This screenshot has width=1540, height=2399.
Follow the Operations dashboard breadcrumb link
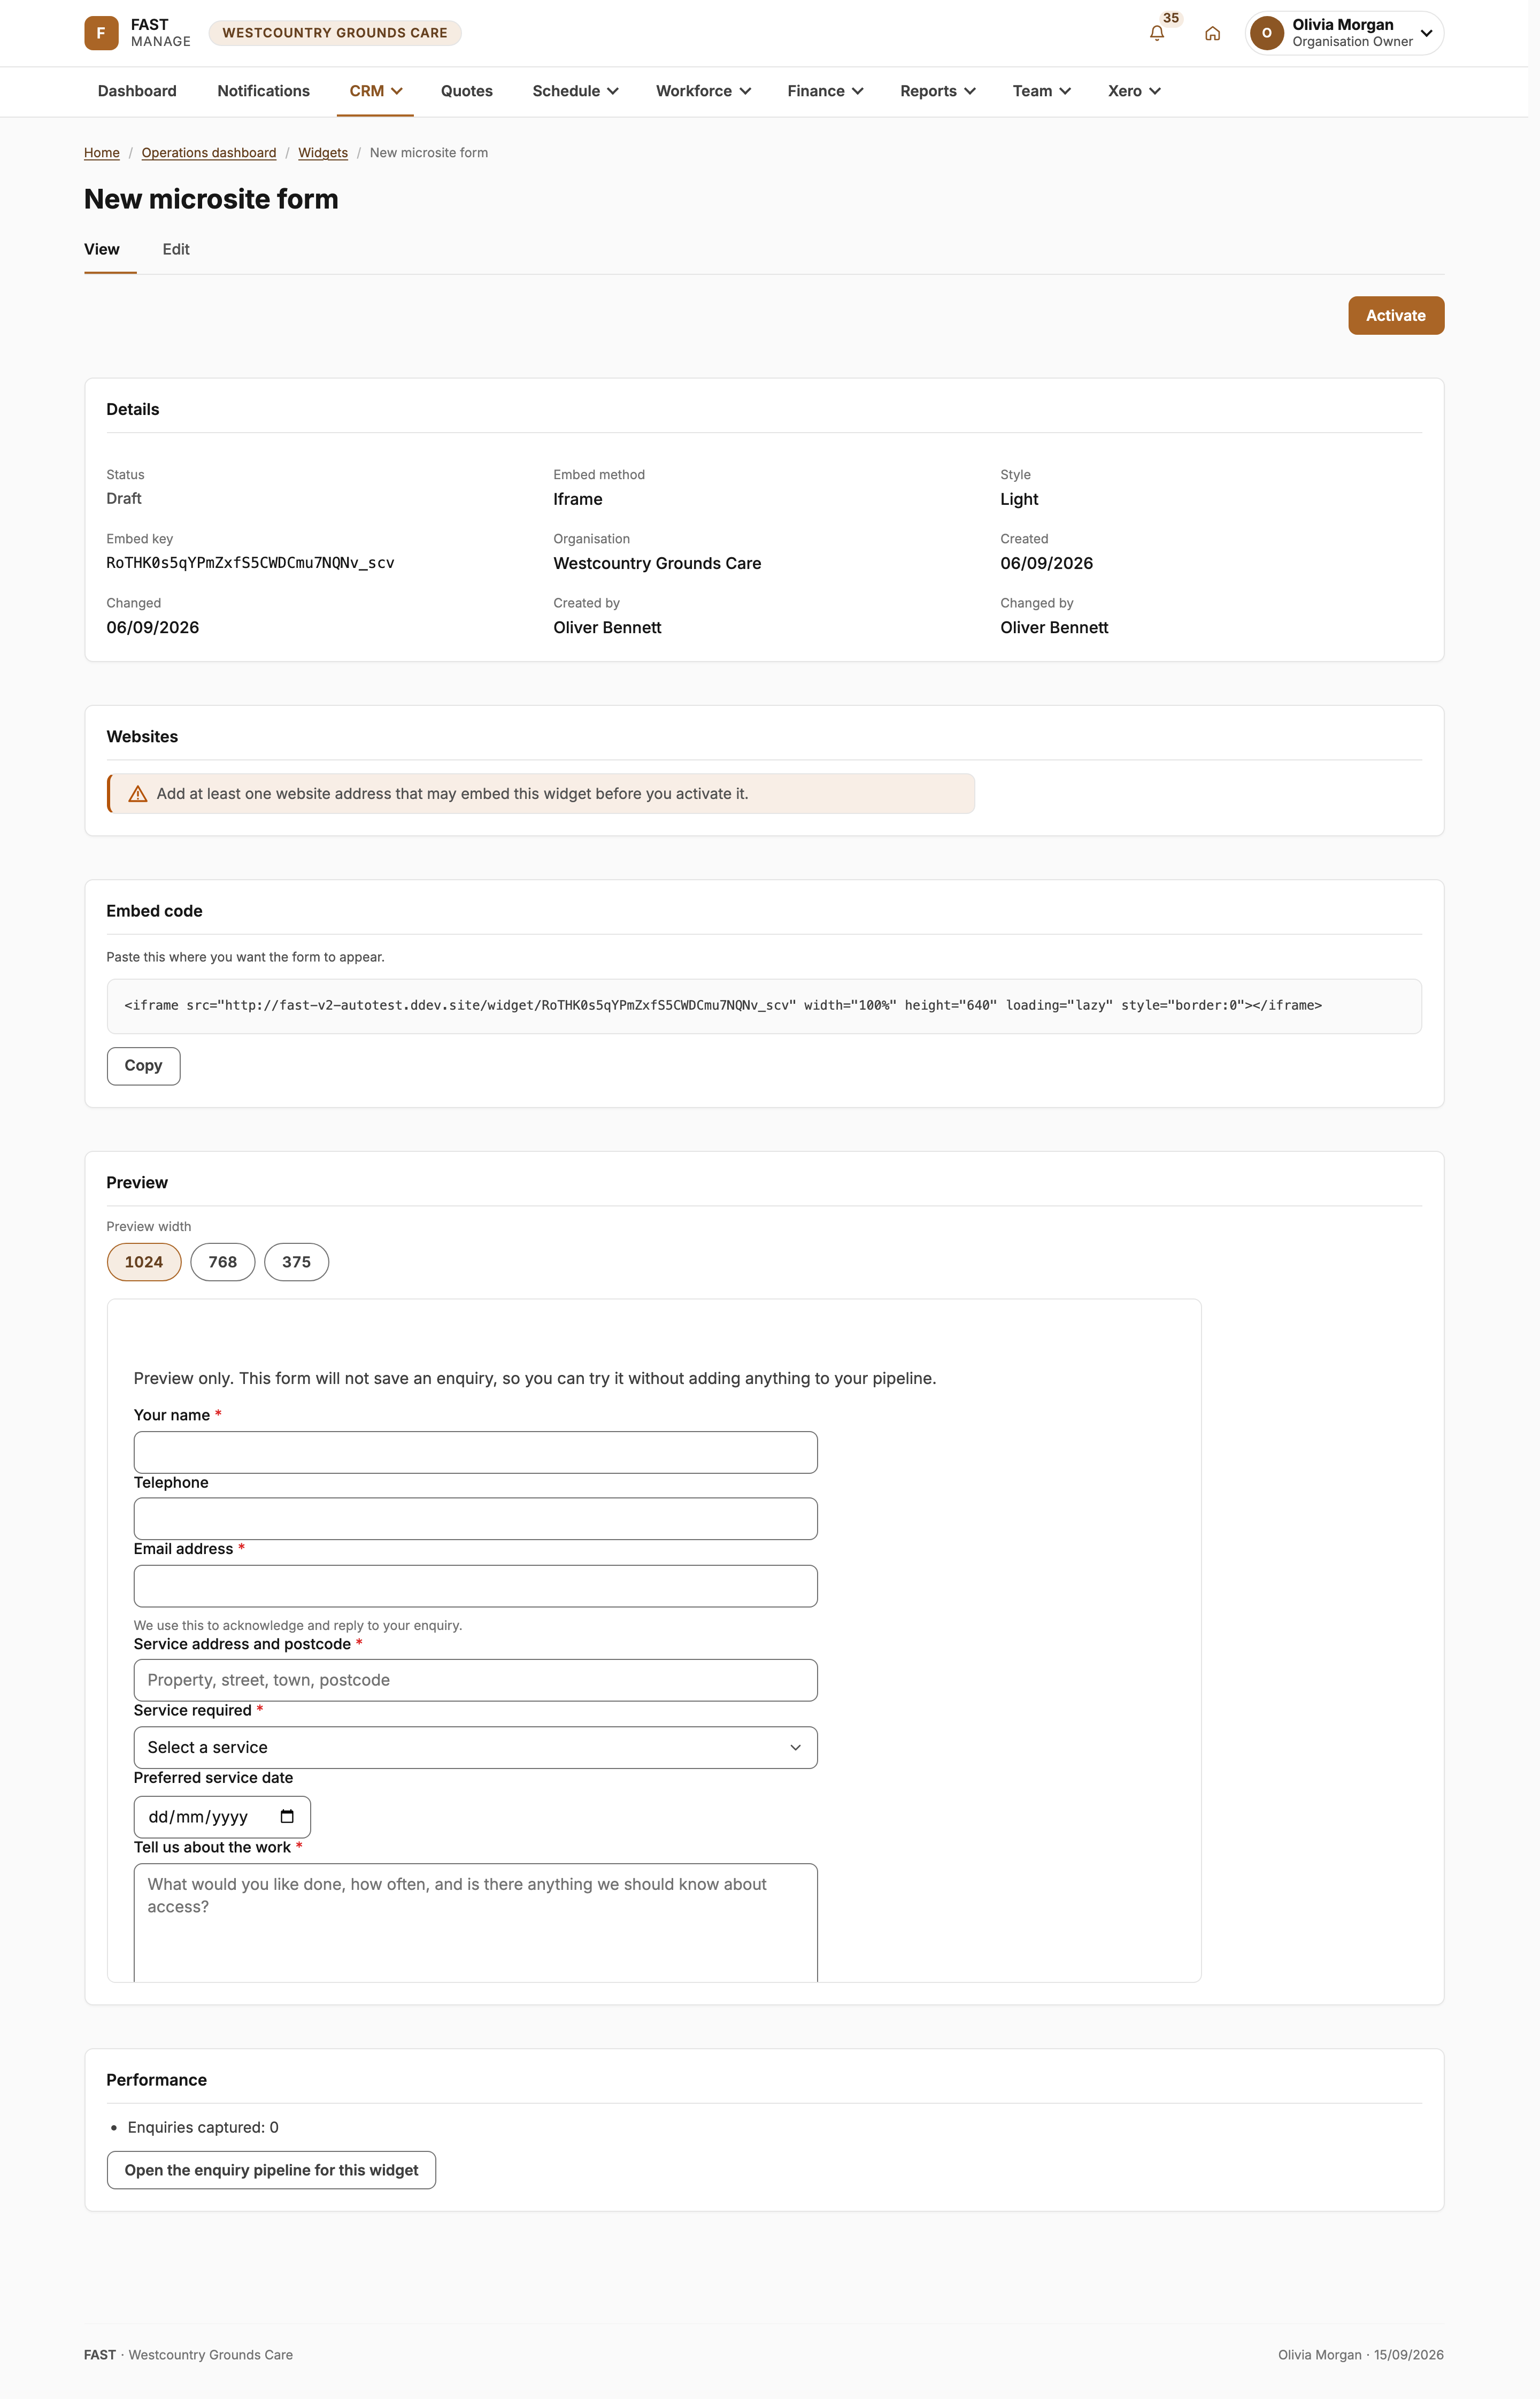coord(209,153)
